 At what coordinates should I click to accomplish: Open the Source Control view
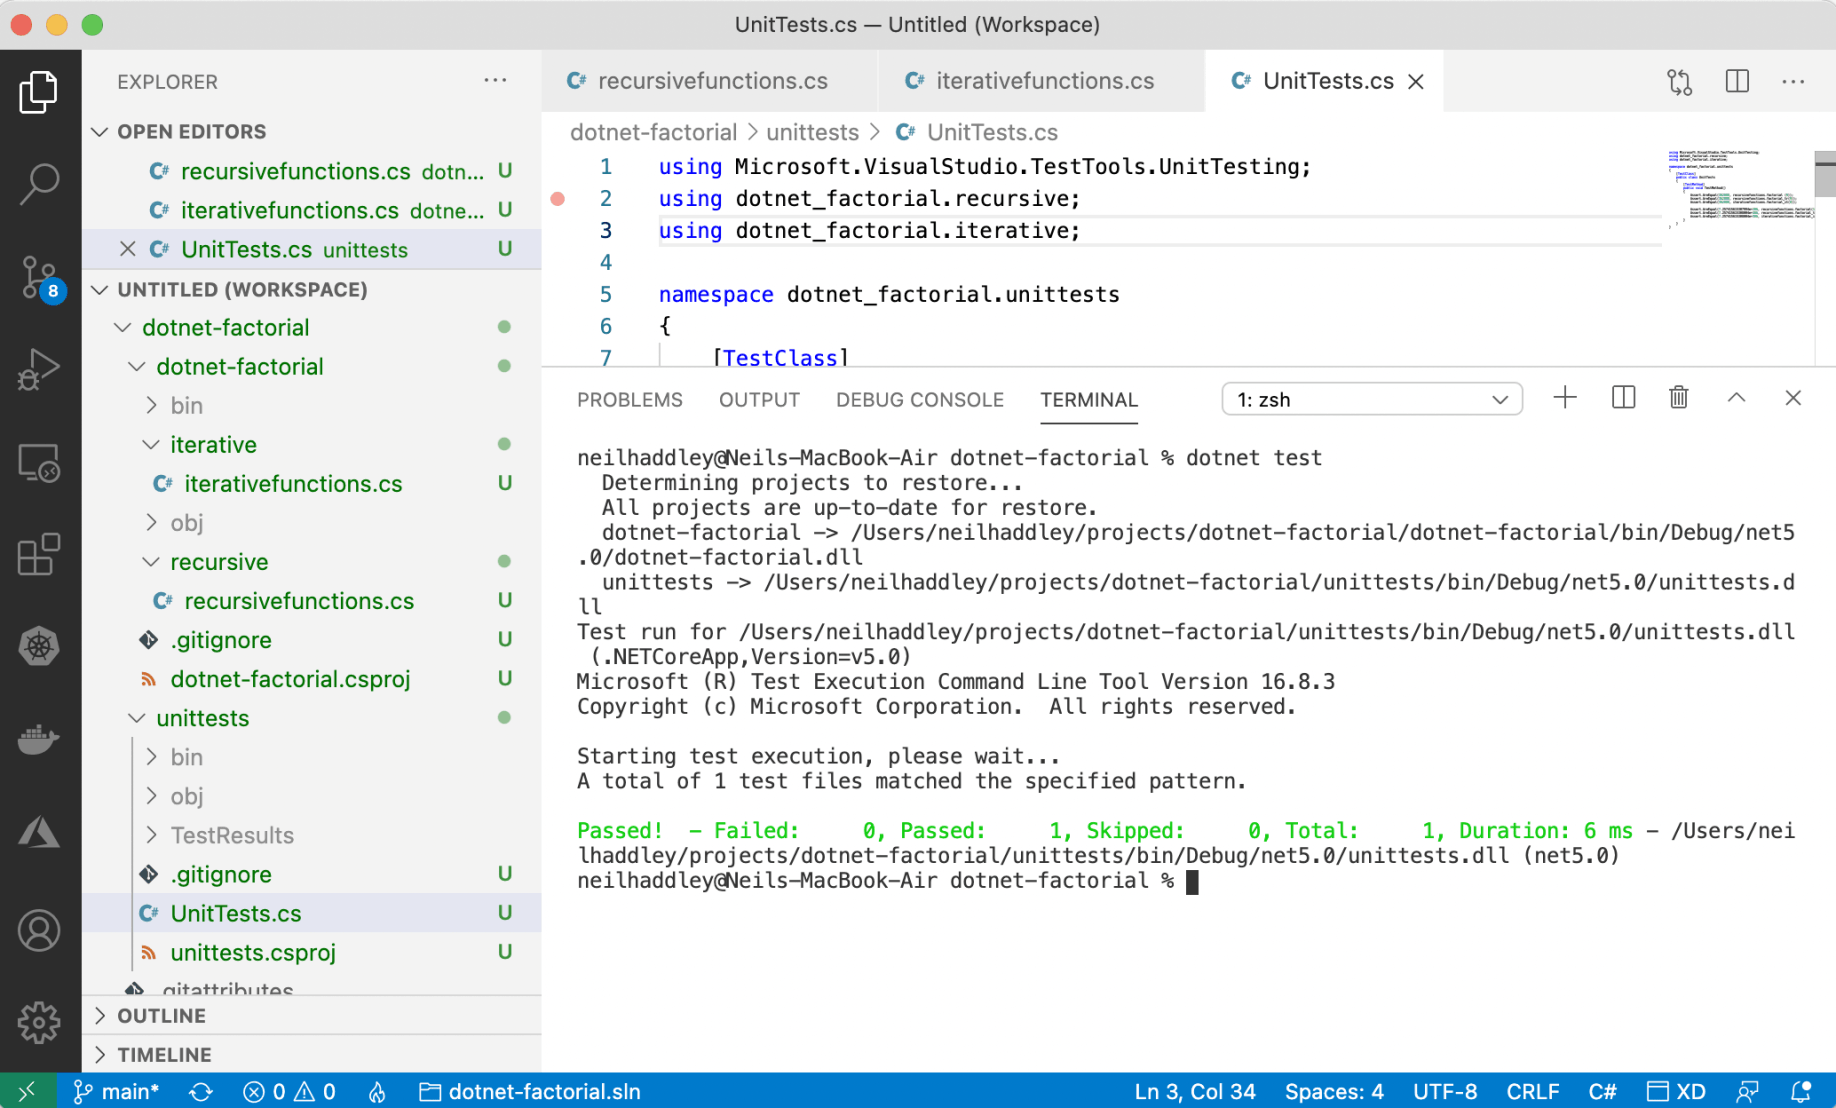tap(39, 277)
